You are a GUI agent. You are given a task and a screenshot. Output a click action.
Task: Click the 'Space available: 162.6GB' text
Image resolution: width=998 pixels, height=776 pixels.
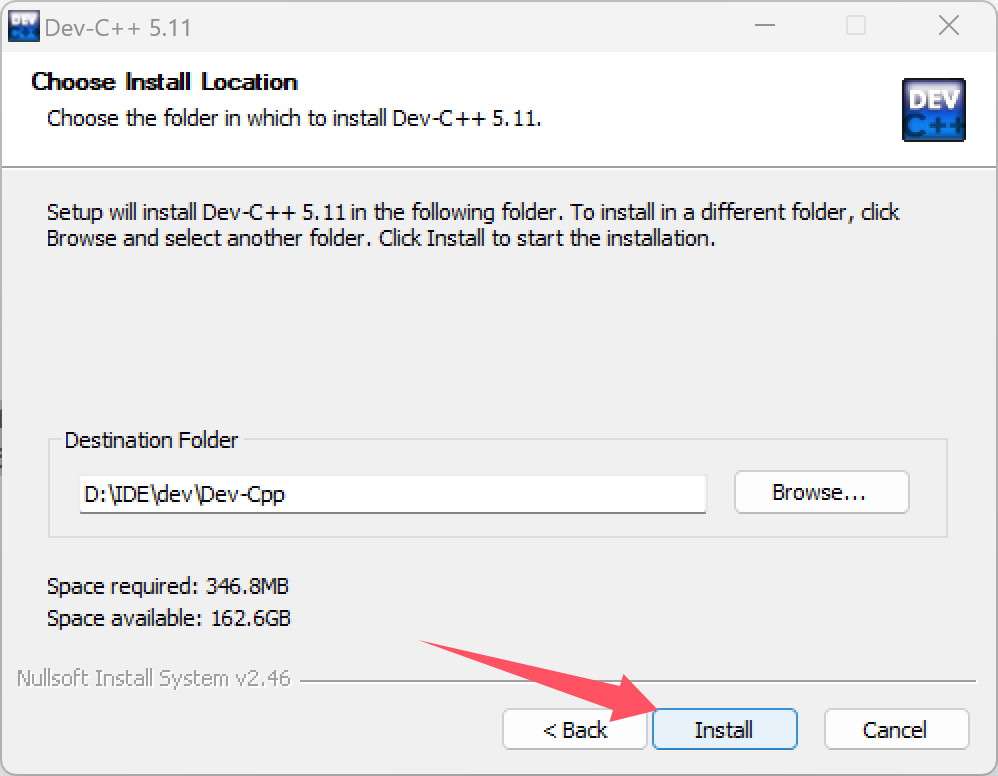169,618
